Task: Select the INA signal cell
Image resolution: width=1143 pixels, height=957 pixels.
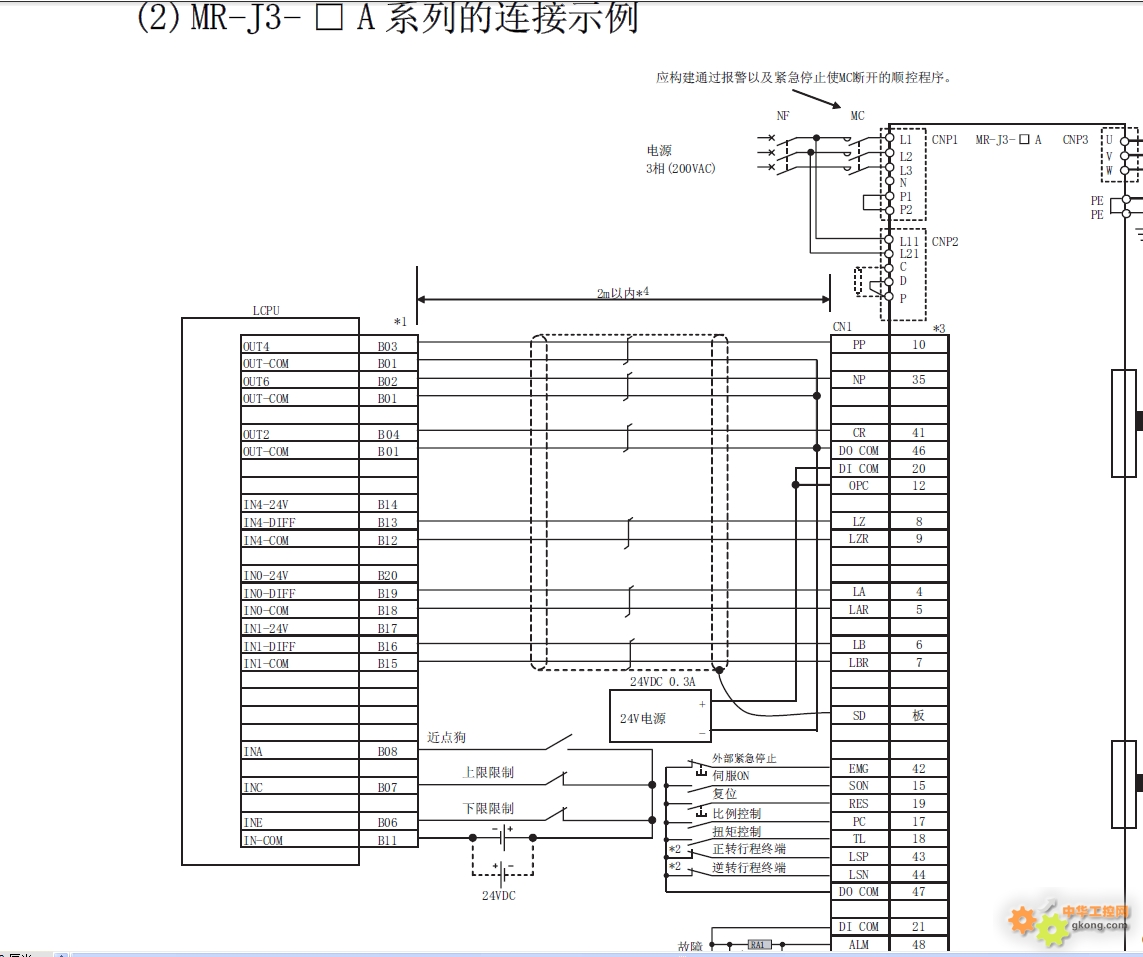Action: [x=300, y=751]
